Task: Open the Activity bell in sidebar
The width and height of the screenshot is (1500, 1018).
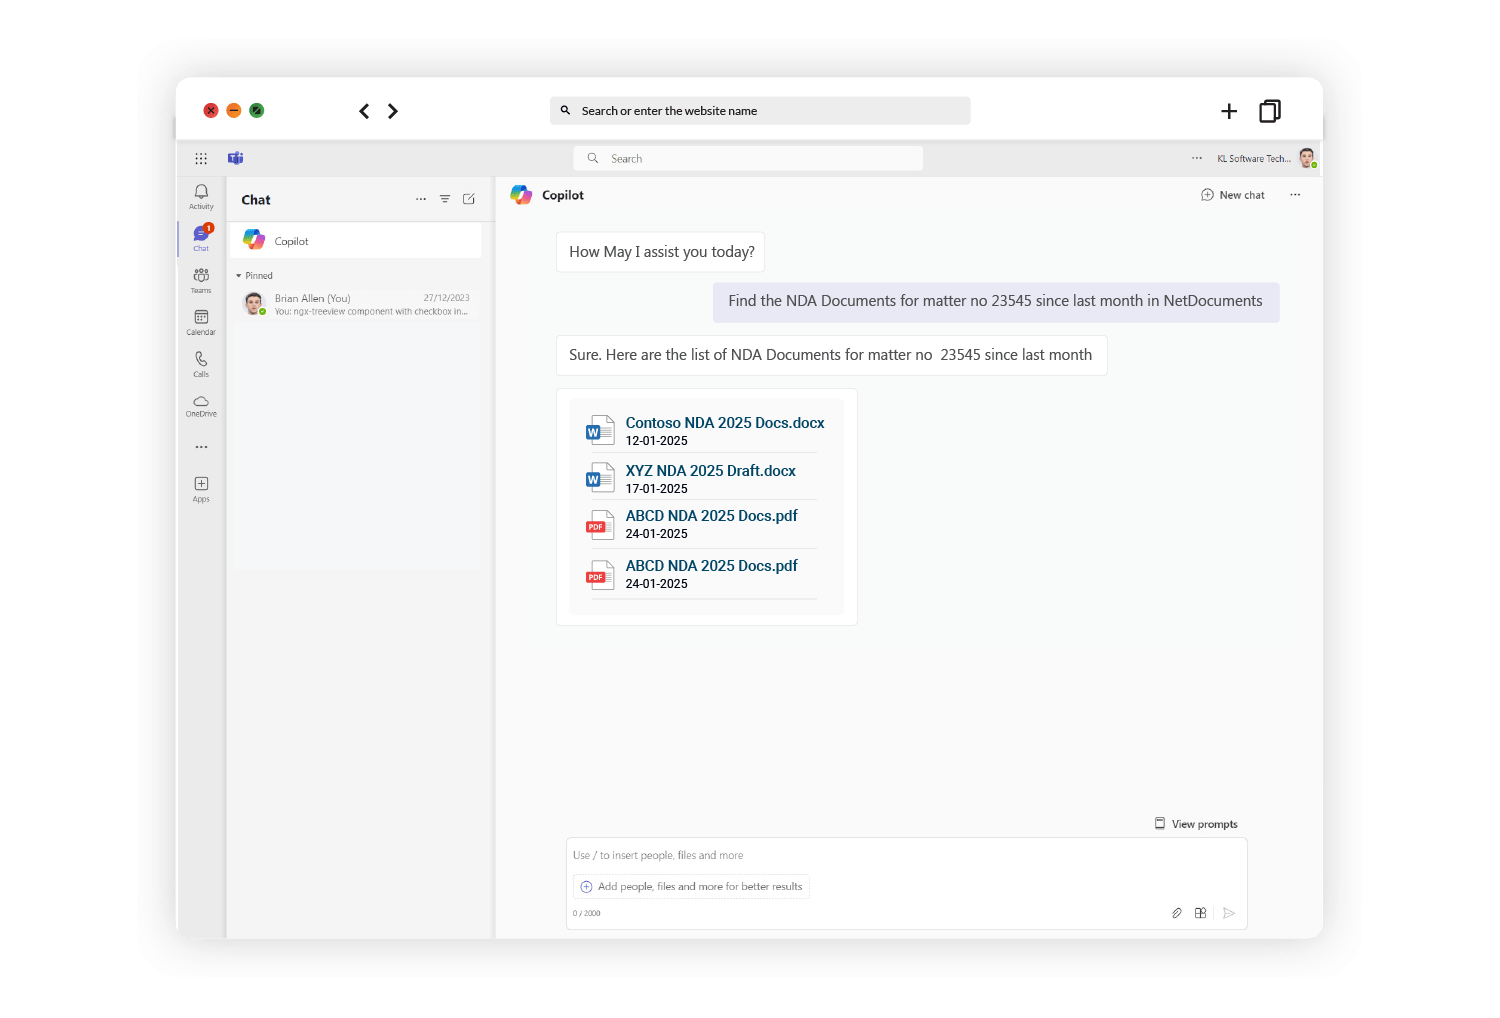Action: pyautogui.click(x=201, y=196)
